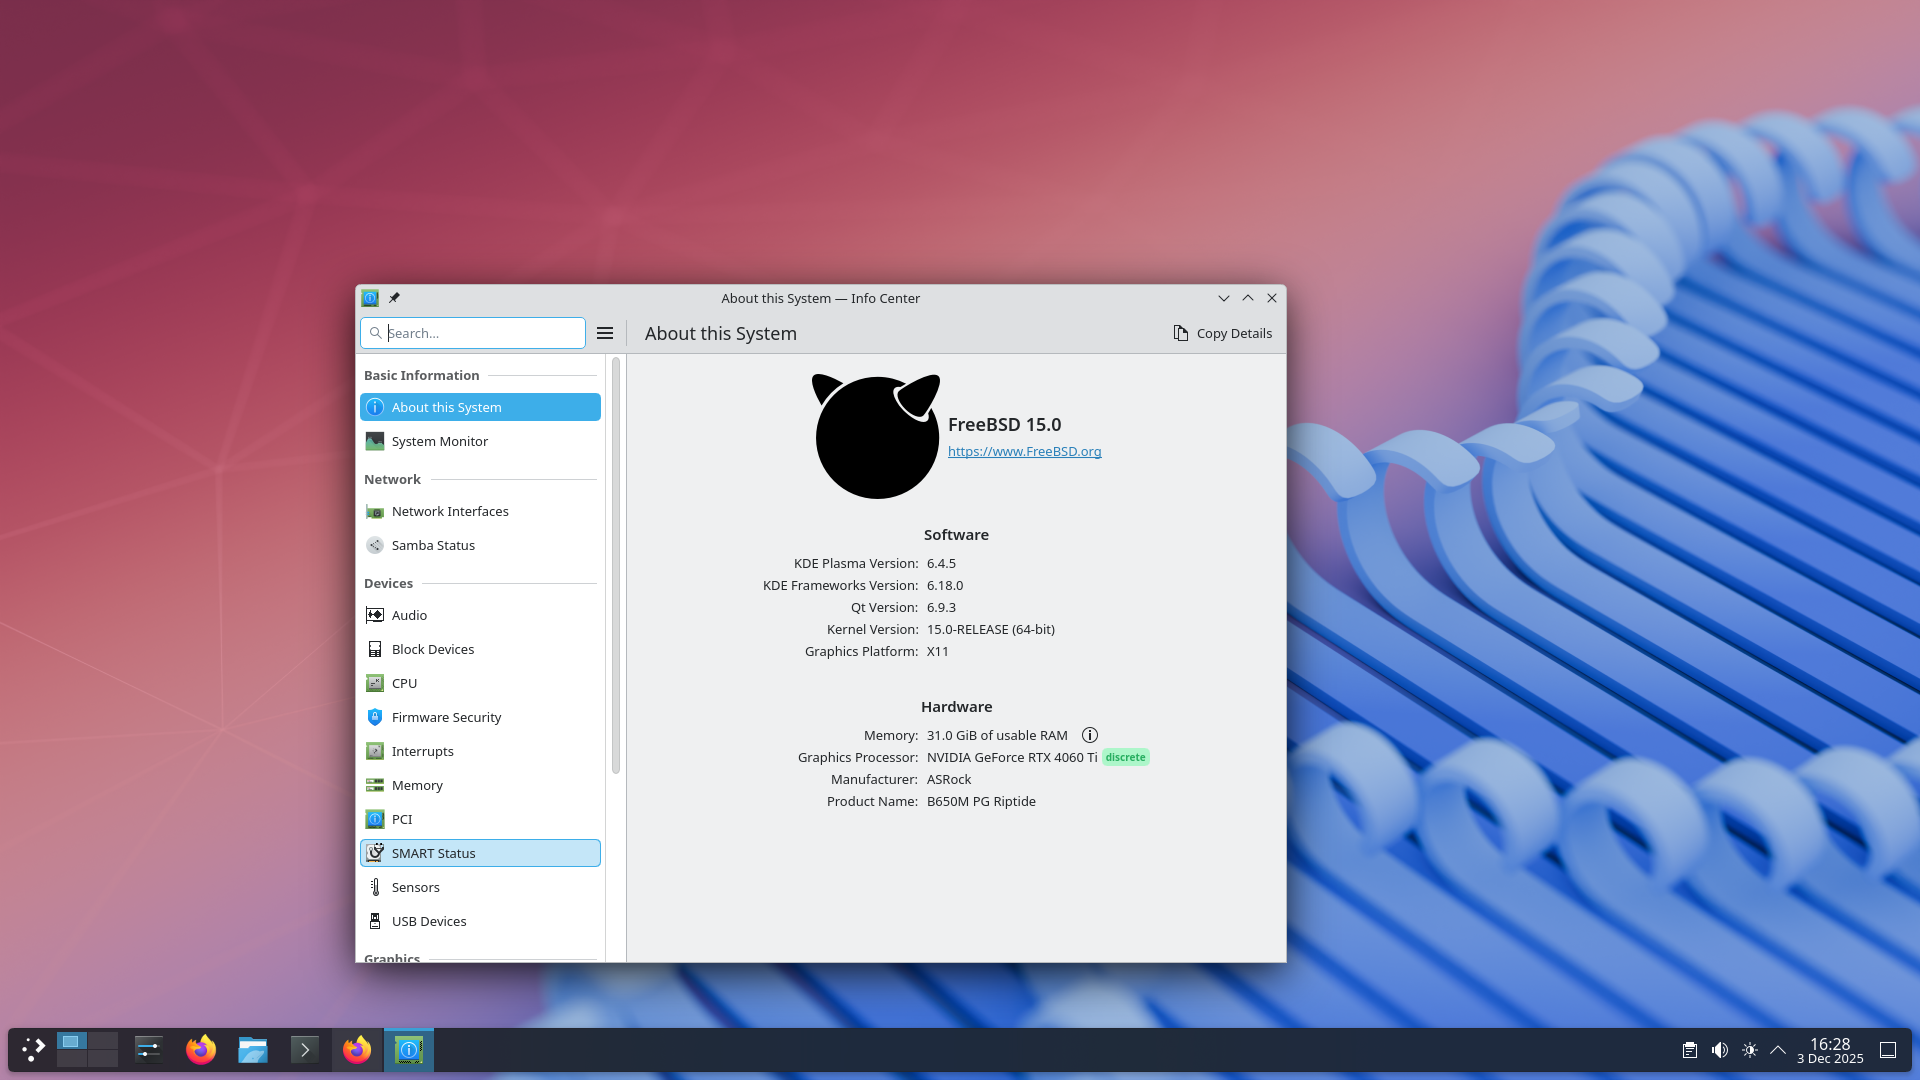
Task: Toggle the show desktop button
Action: coord(1888,1050)
